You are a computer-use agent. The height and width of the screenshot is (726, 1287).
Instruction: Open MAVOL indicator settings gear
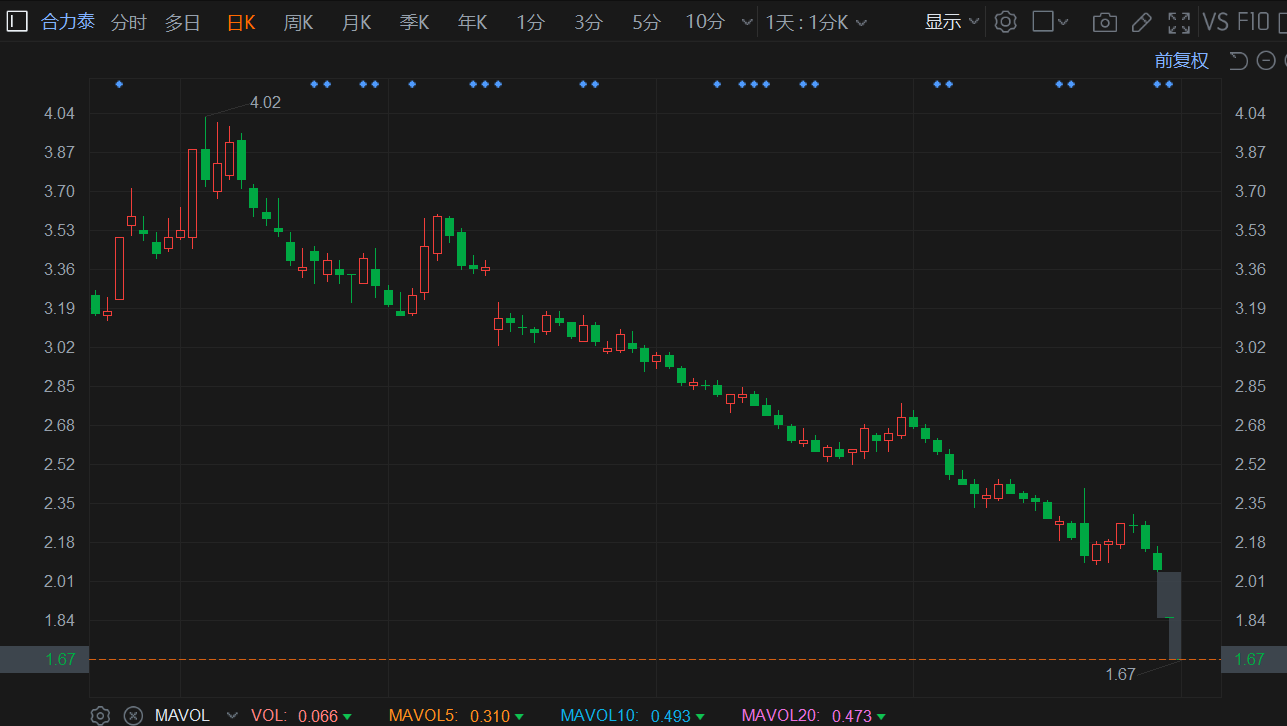click(100, 715)
